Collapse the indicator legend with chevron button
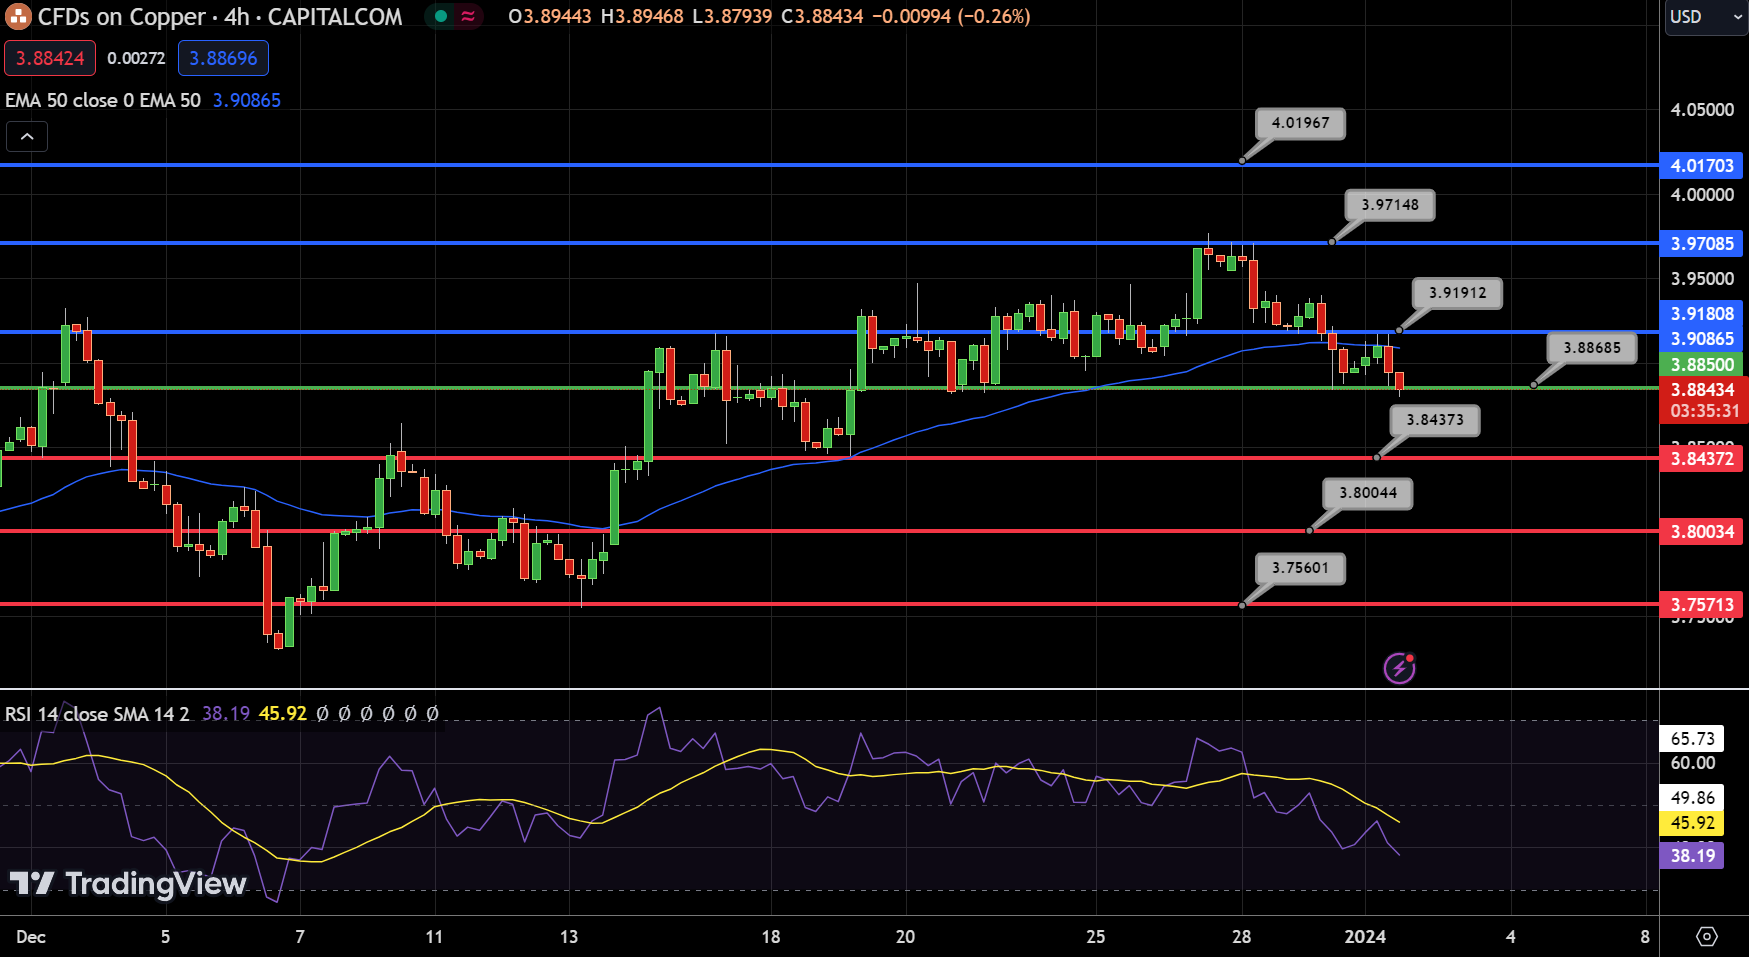Screen dimensions: 1749x957 tap(27, 136)
